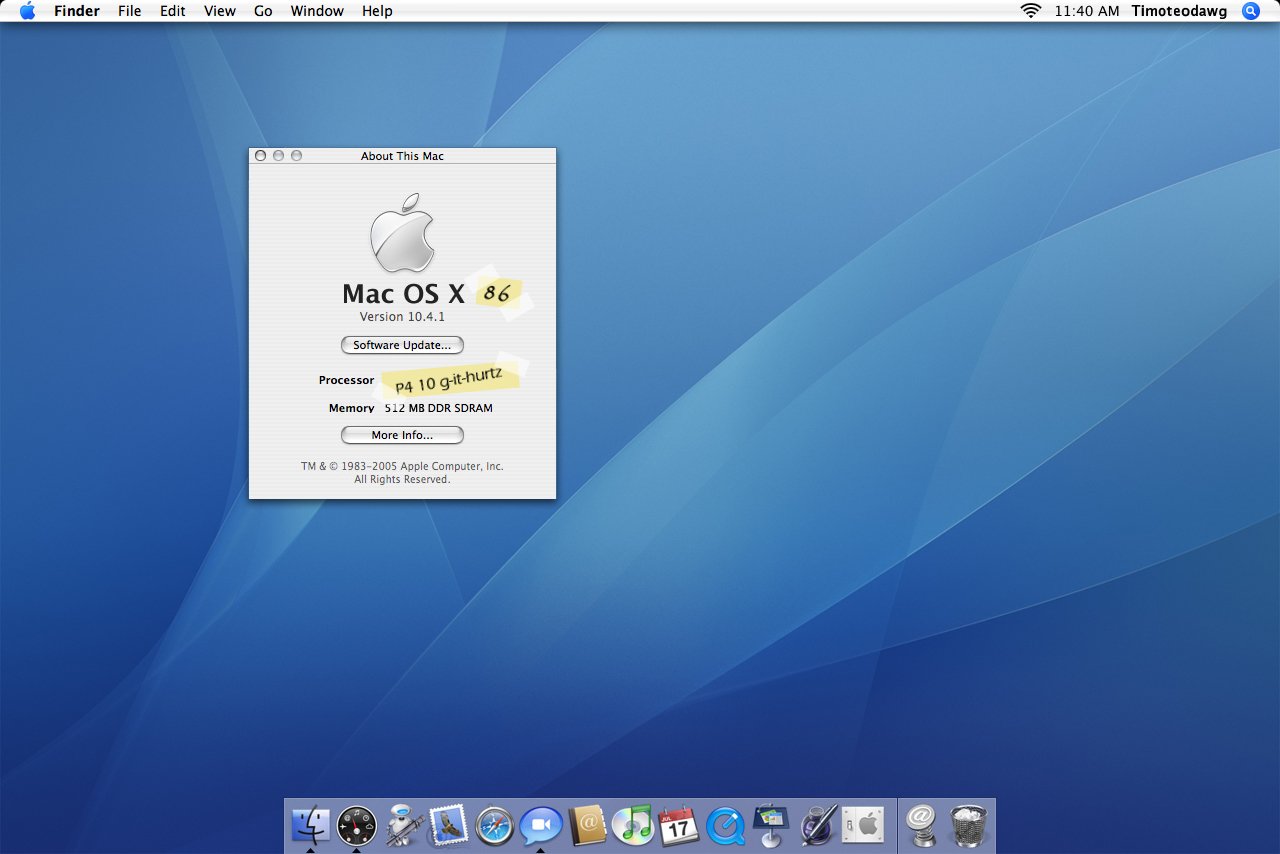This screenshot has width=1280, height=854.
Task: Open the View menu
Action: click(x=220, y=11)
